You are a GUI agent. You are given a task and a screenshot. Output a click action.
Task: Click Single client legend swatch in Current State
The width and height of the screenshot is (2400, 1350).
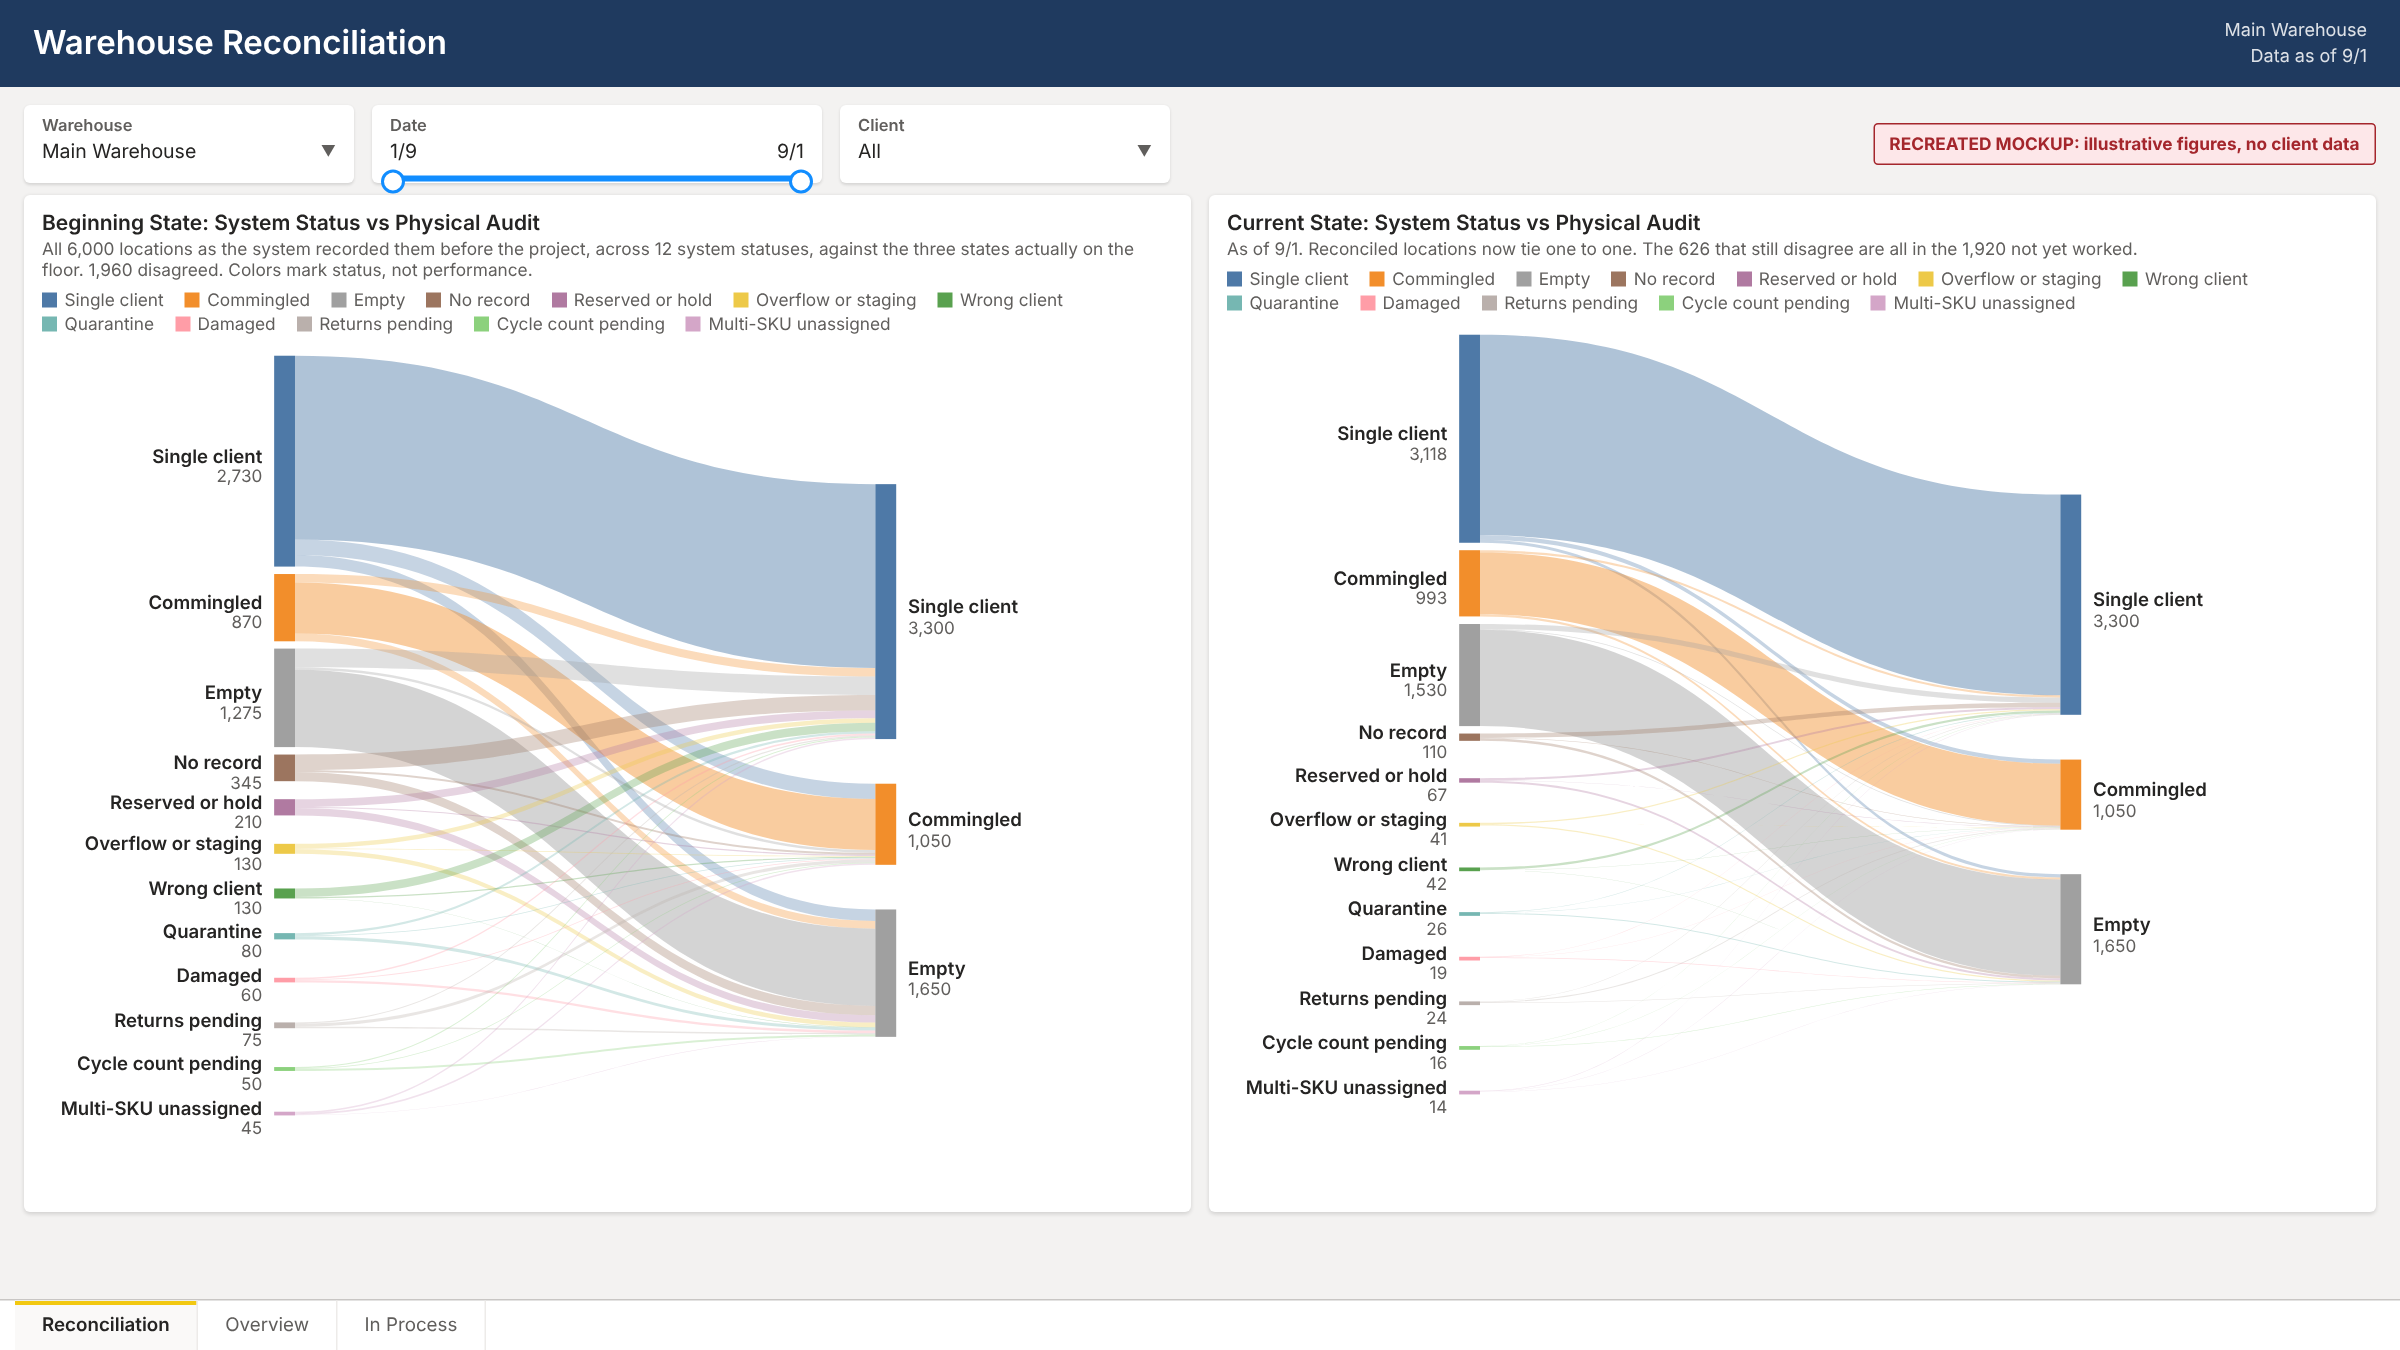tap(1234, 279)
